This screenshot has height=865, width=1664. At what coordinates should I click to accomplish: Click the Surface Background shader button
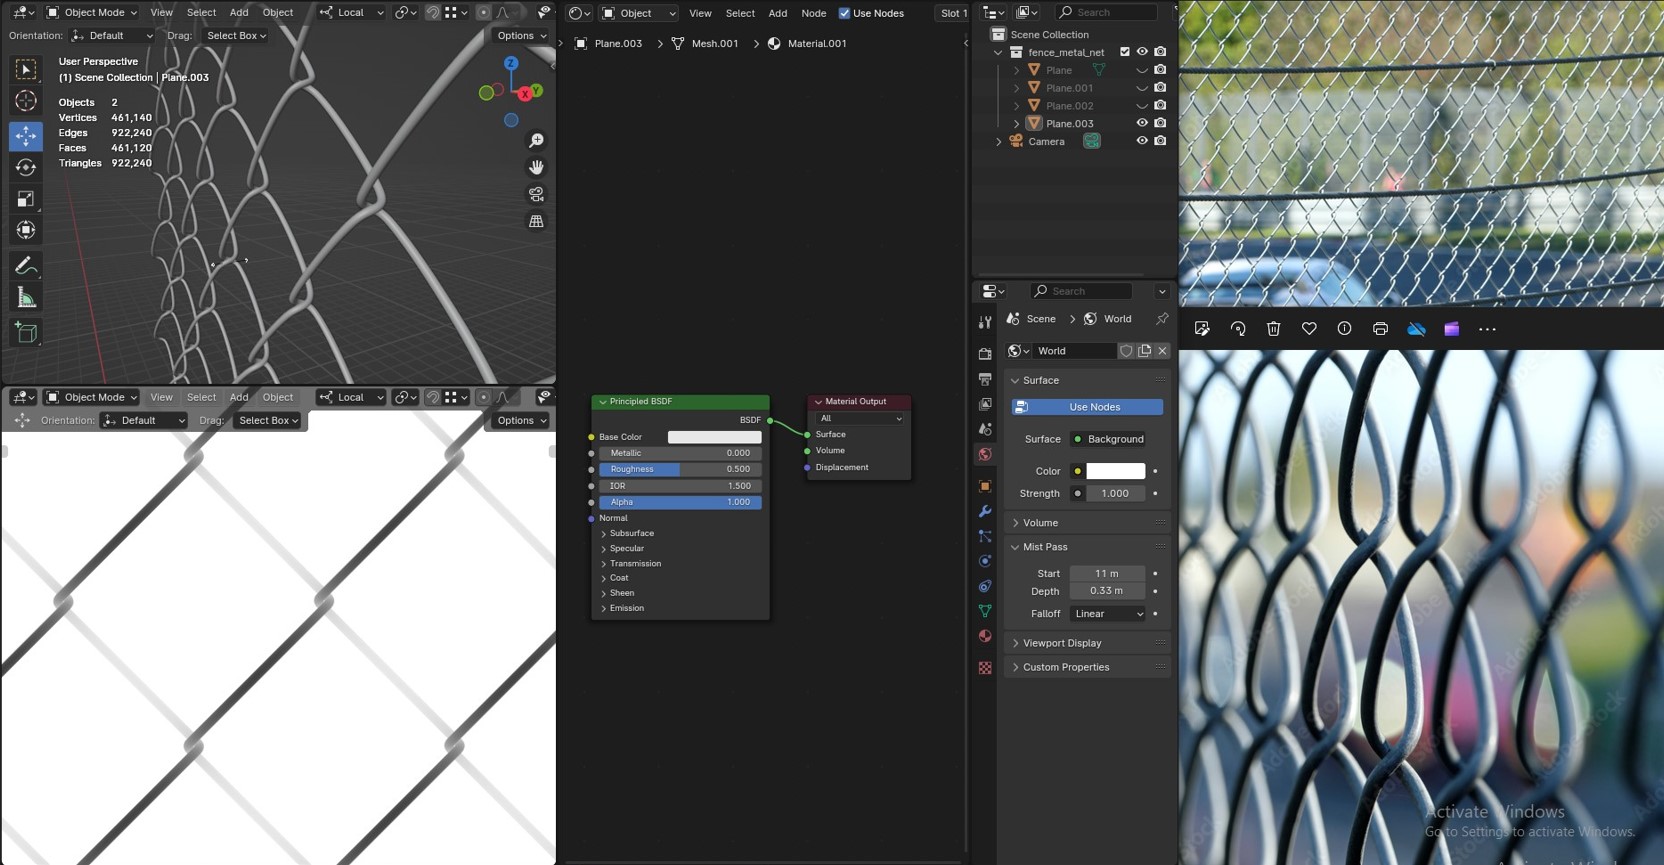pos(1108,439)
